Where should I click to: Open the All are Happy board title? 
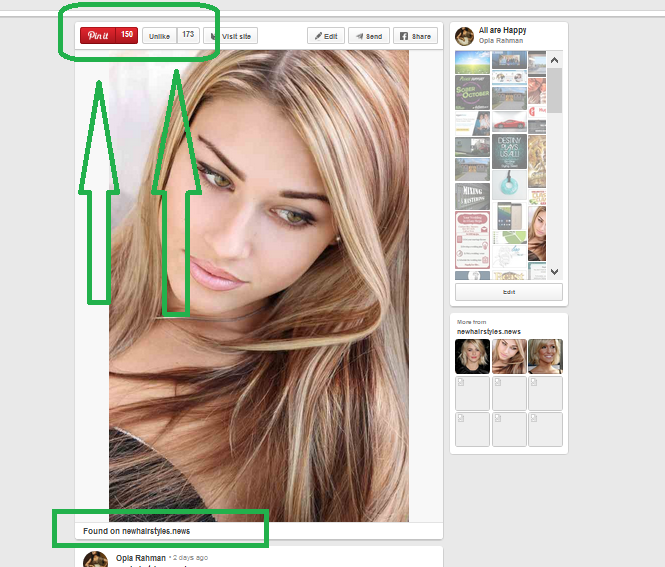(x=503, y=30)
